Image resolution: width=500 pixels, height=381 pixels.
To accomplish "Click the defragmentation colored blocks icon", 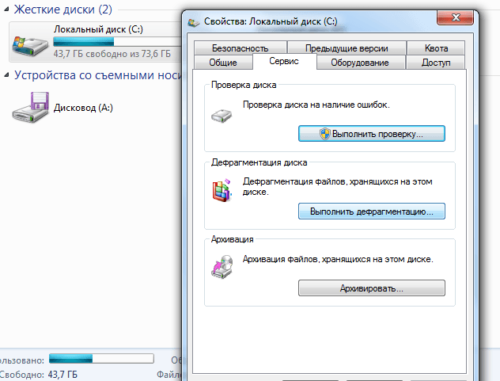I will click(222, 190).
